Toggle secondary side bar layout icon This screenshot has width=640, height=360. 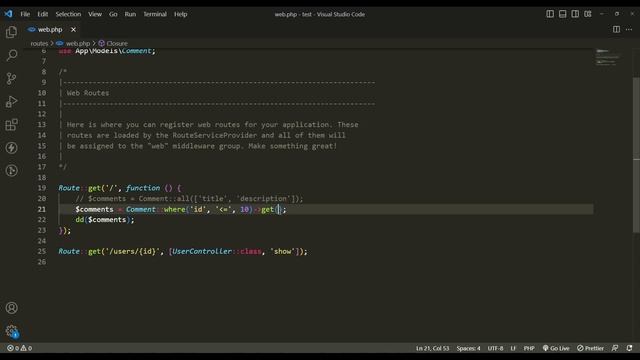pos(575,14)
